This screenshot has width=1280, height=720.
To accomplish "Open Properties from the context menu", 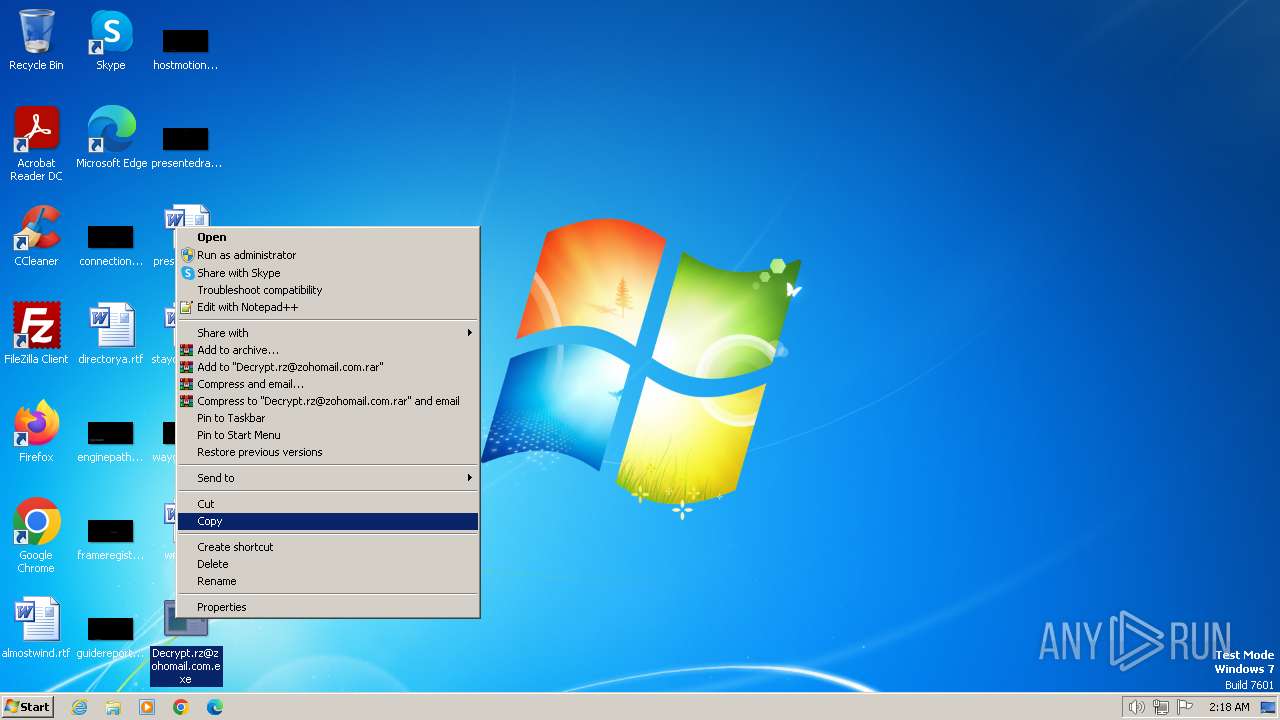I will (328, 607).
